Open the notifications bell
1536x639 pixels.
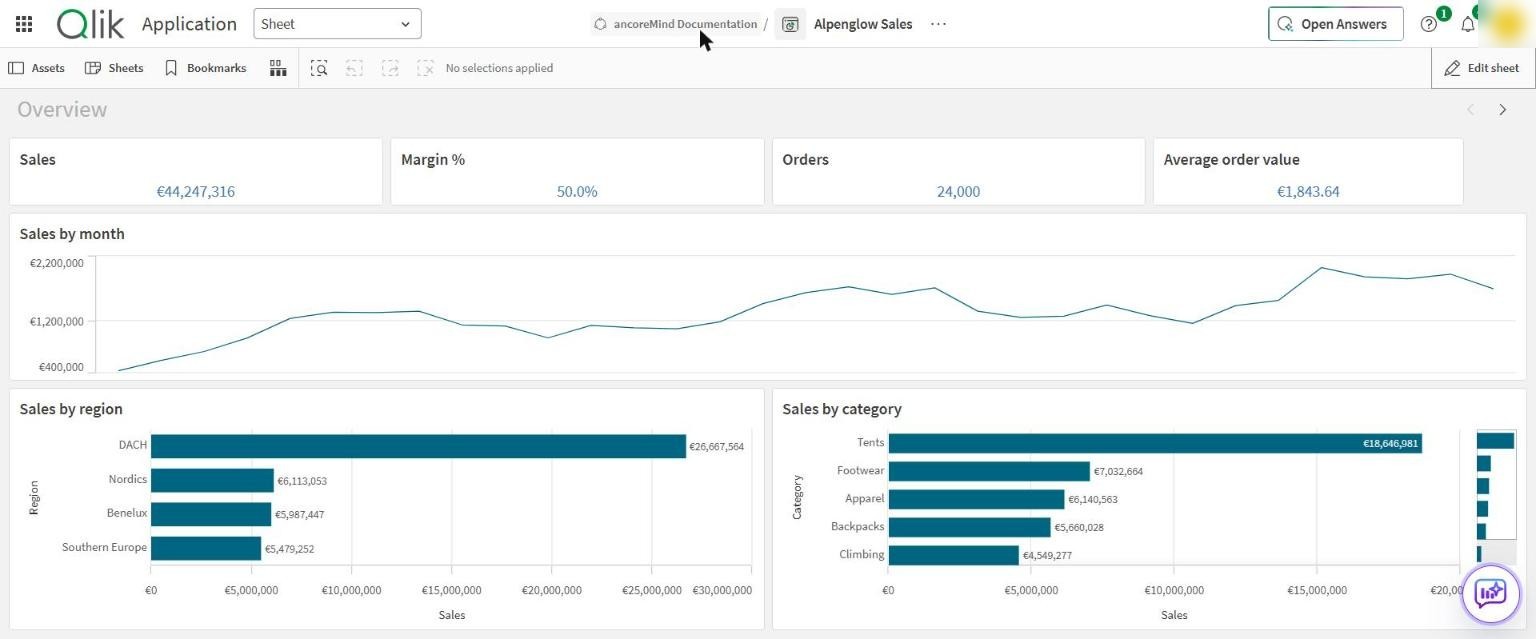pos(1467,24)
